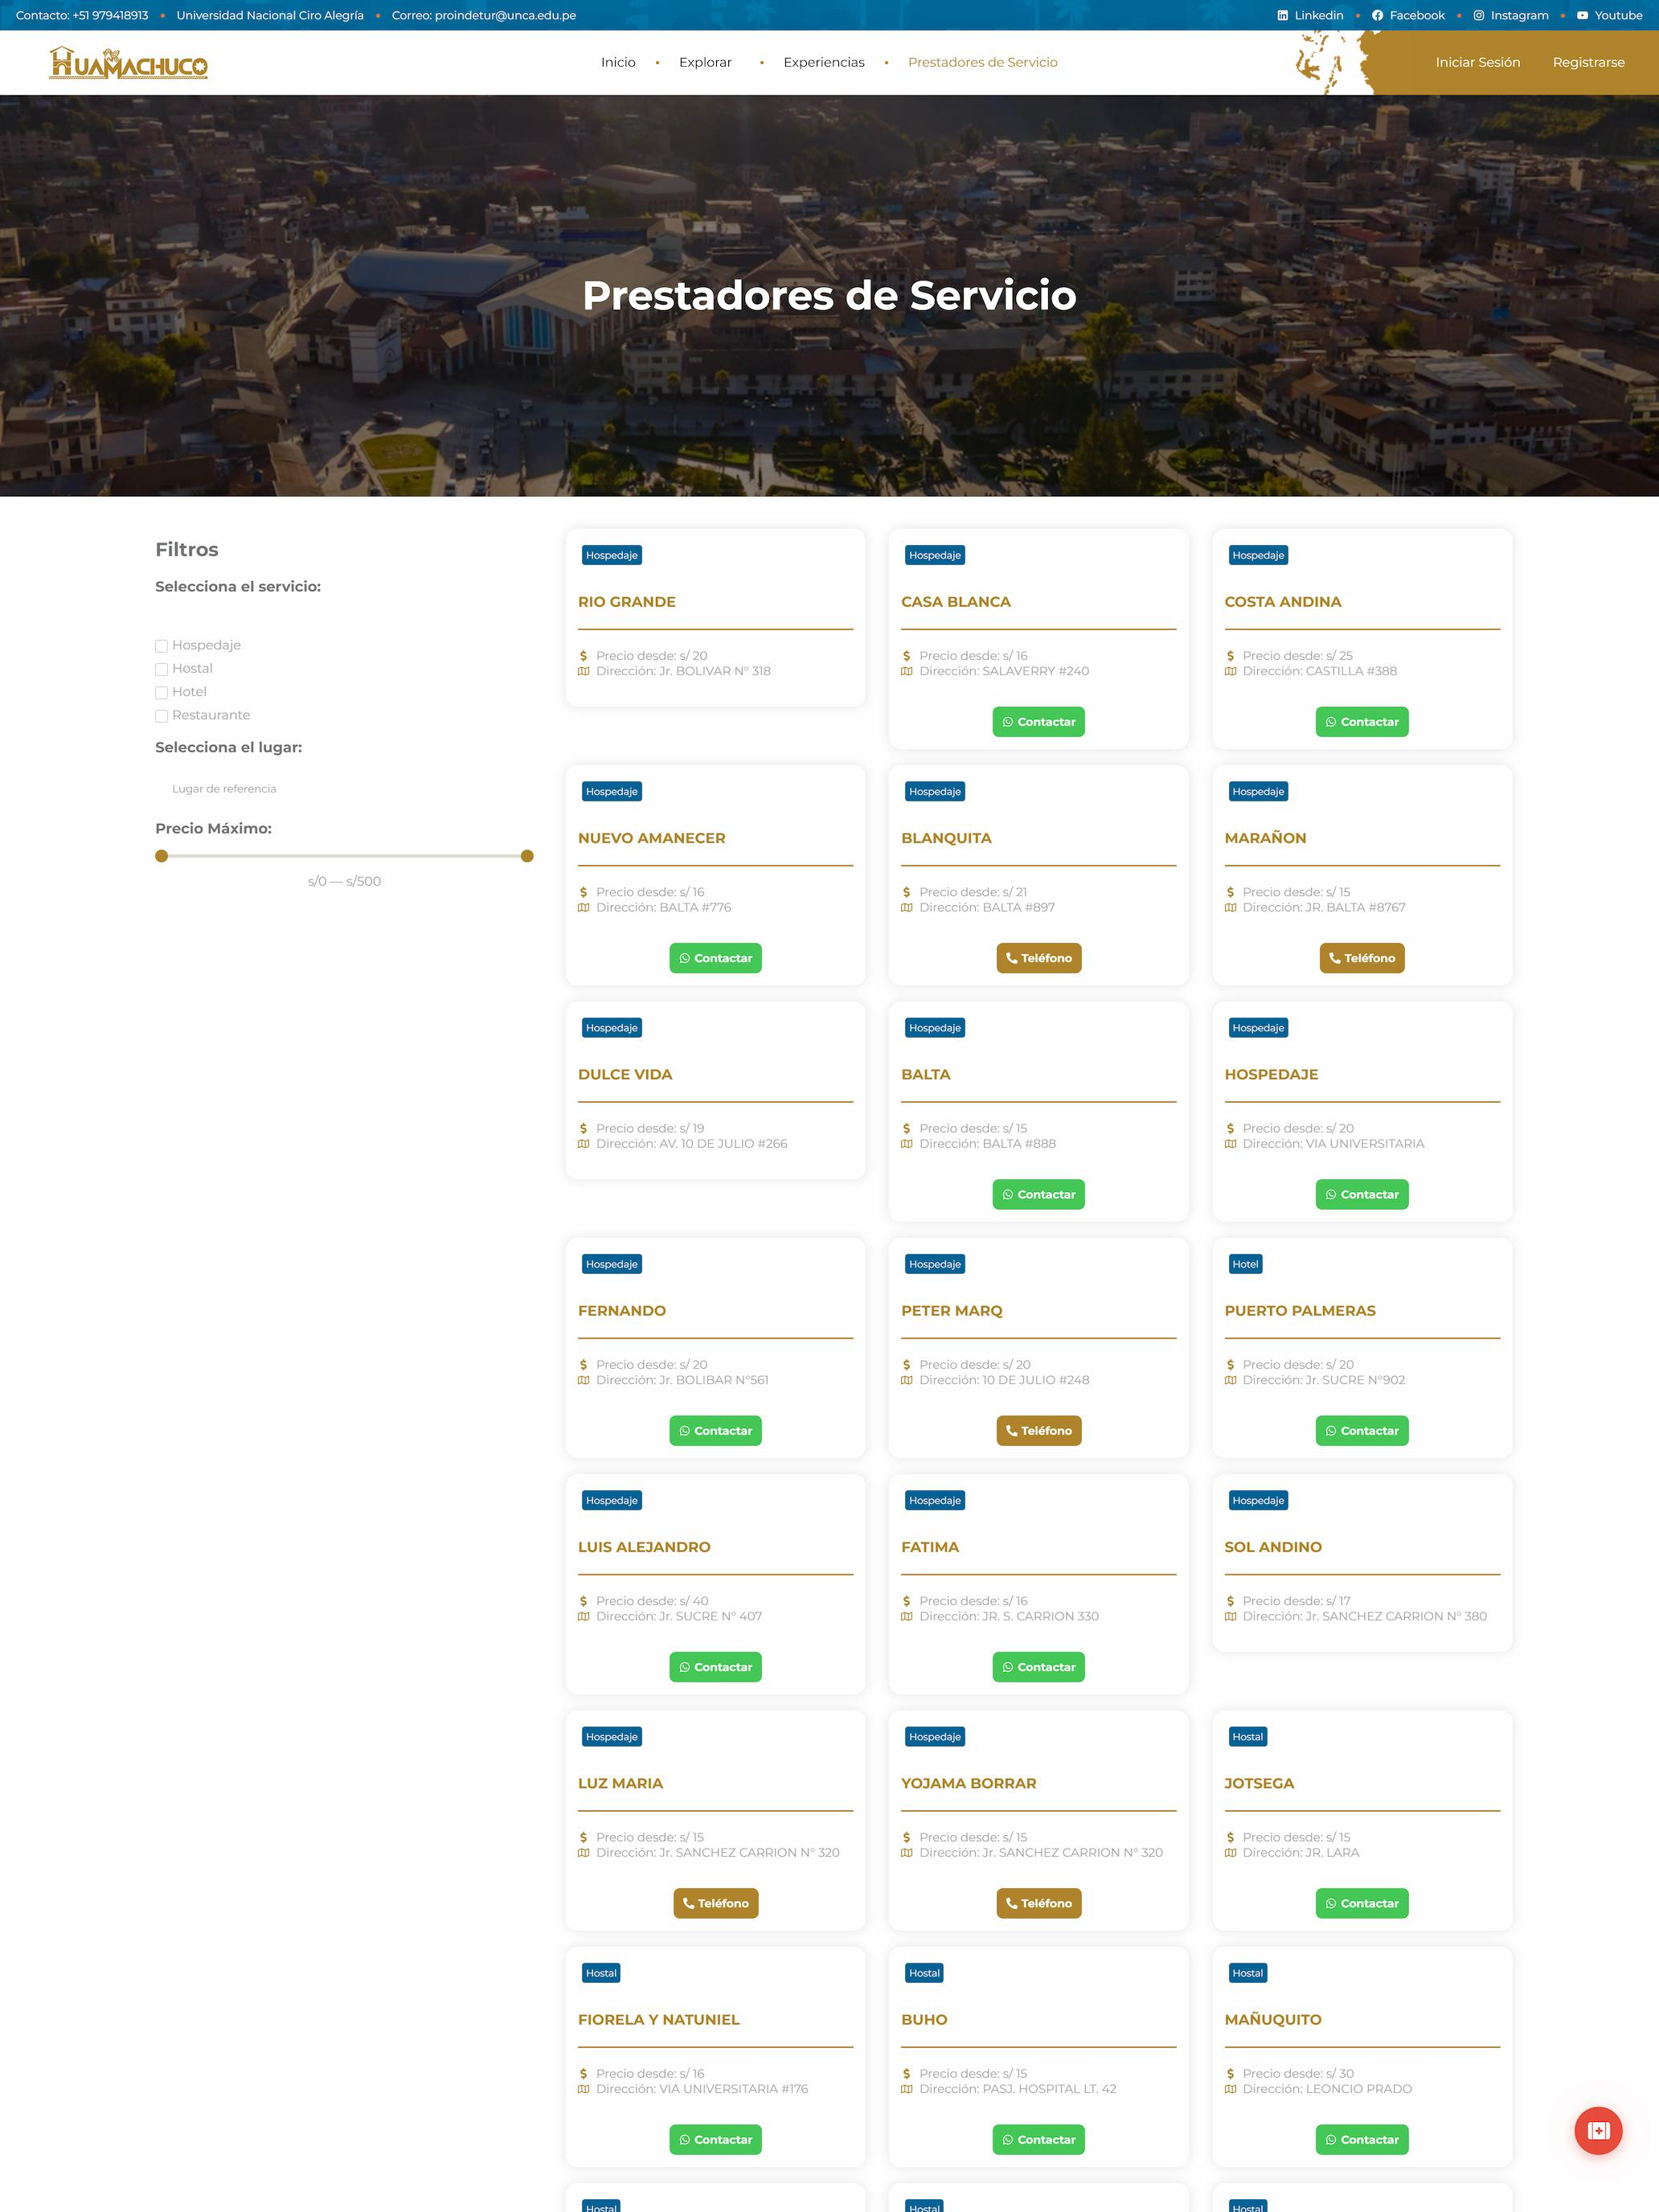
Task: Click Teléfono on the BLANQUITA card
Action: (1038, 958)
